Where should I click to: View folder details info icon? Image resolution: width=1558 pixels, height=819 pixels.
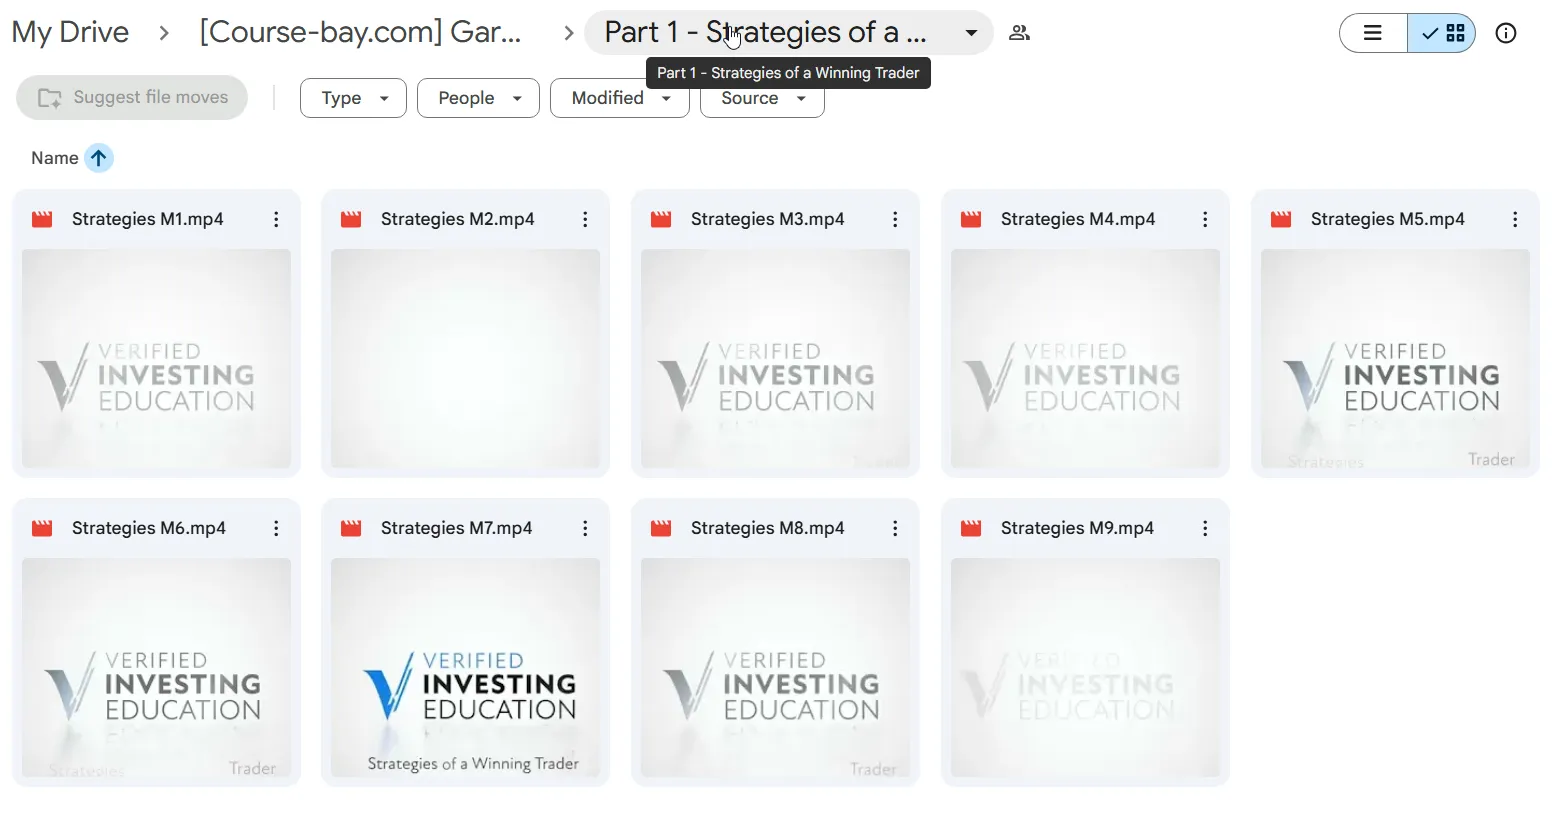click(x=1505, y=33)
